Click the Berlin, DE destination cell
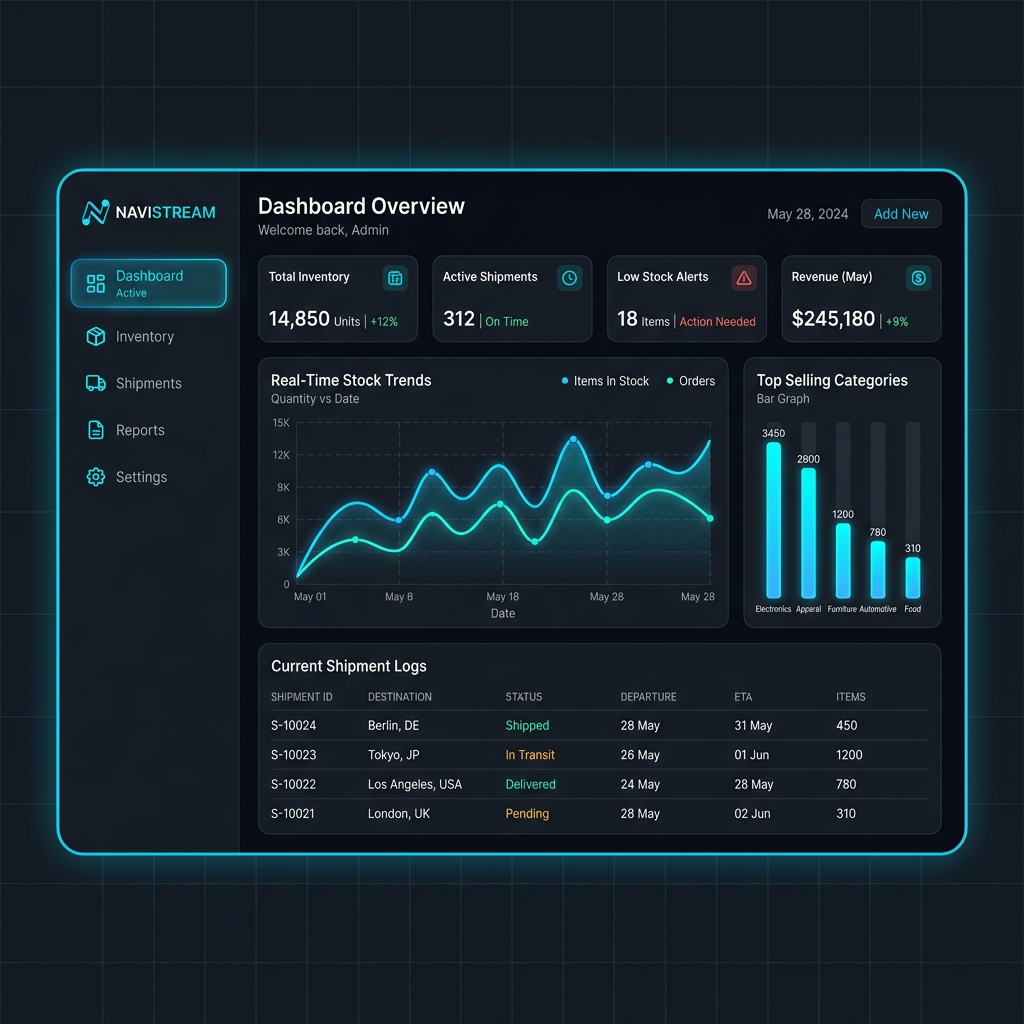 click(x=393, y=726)
